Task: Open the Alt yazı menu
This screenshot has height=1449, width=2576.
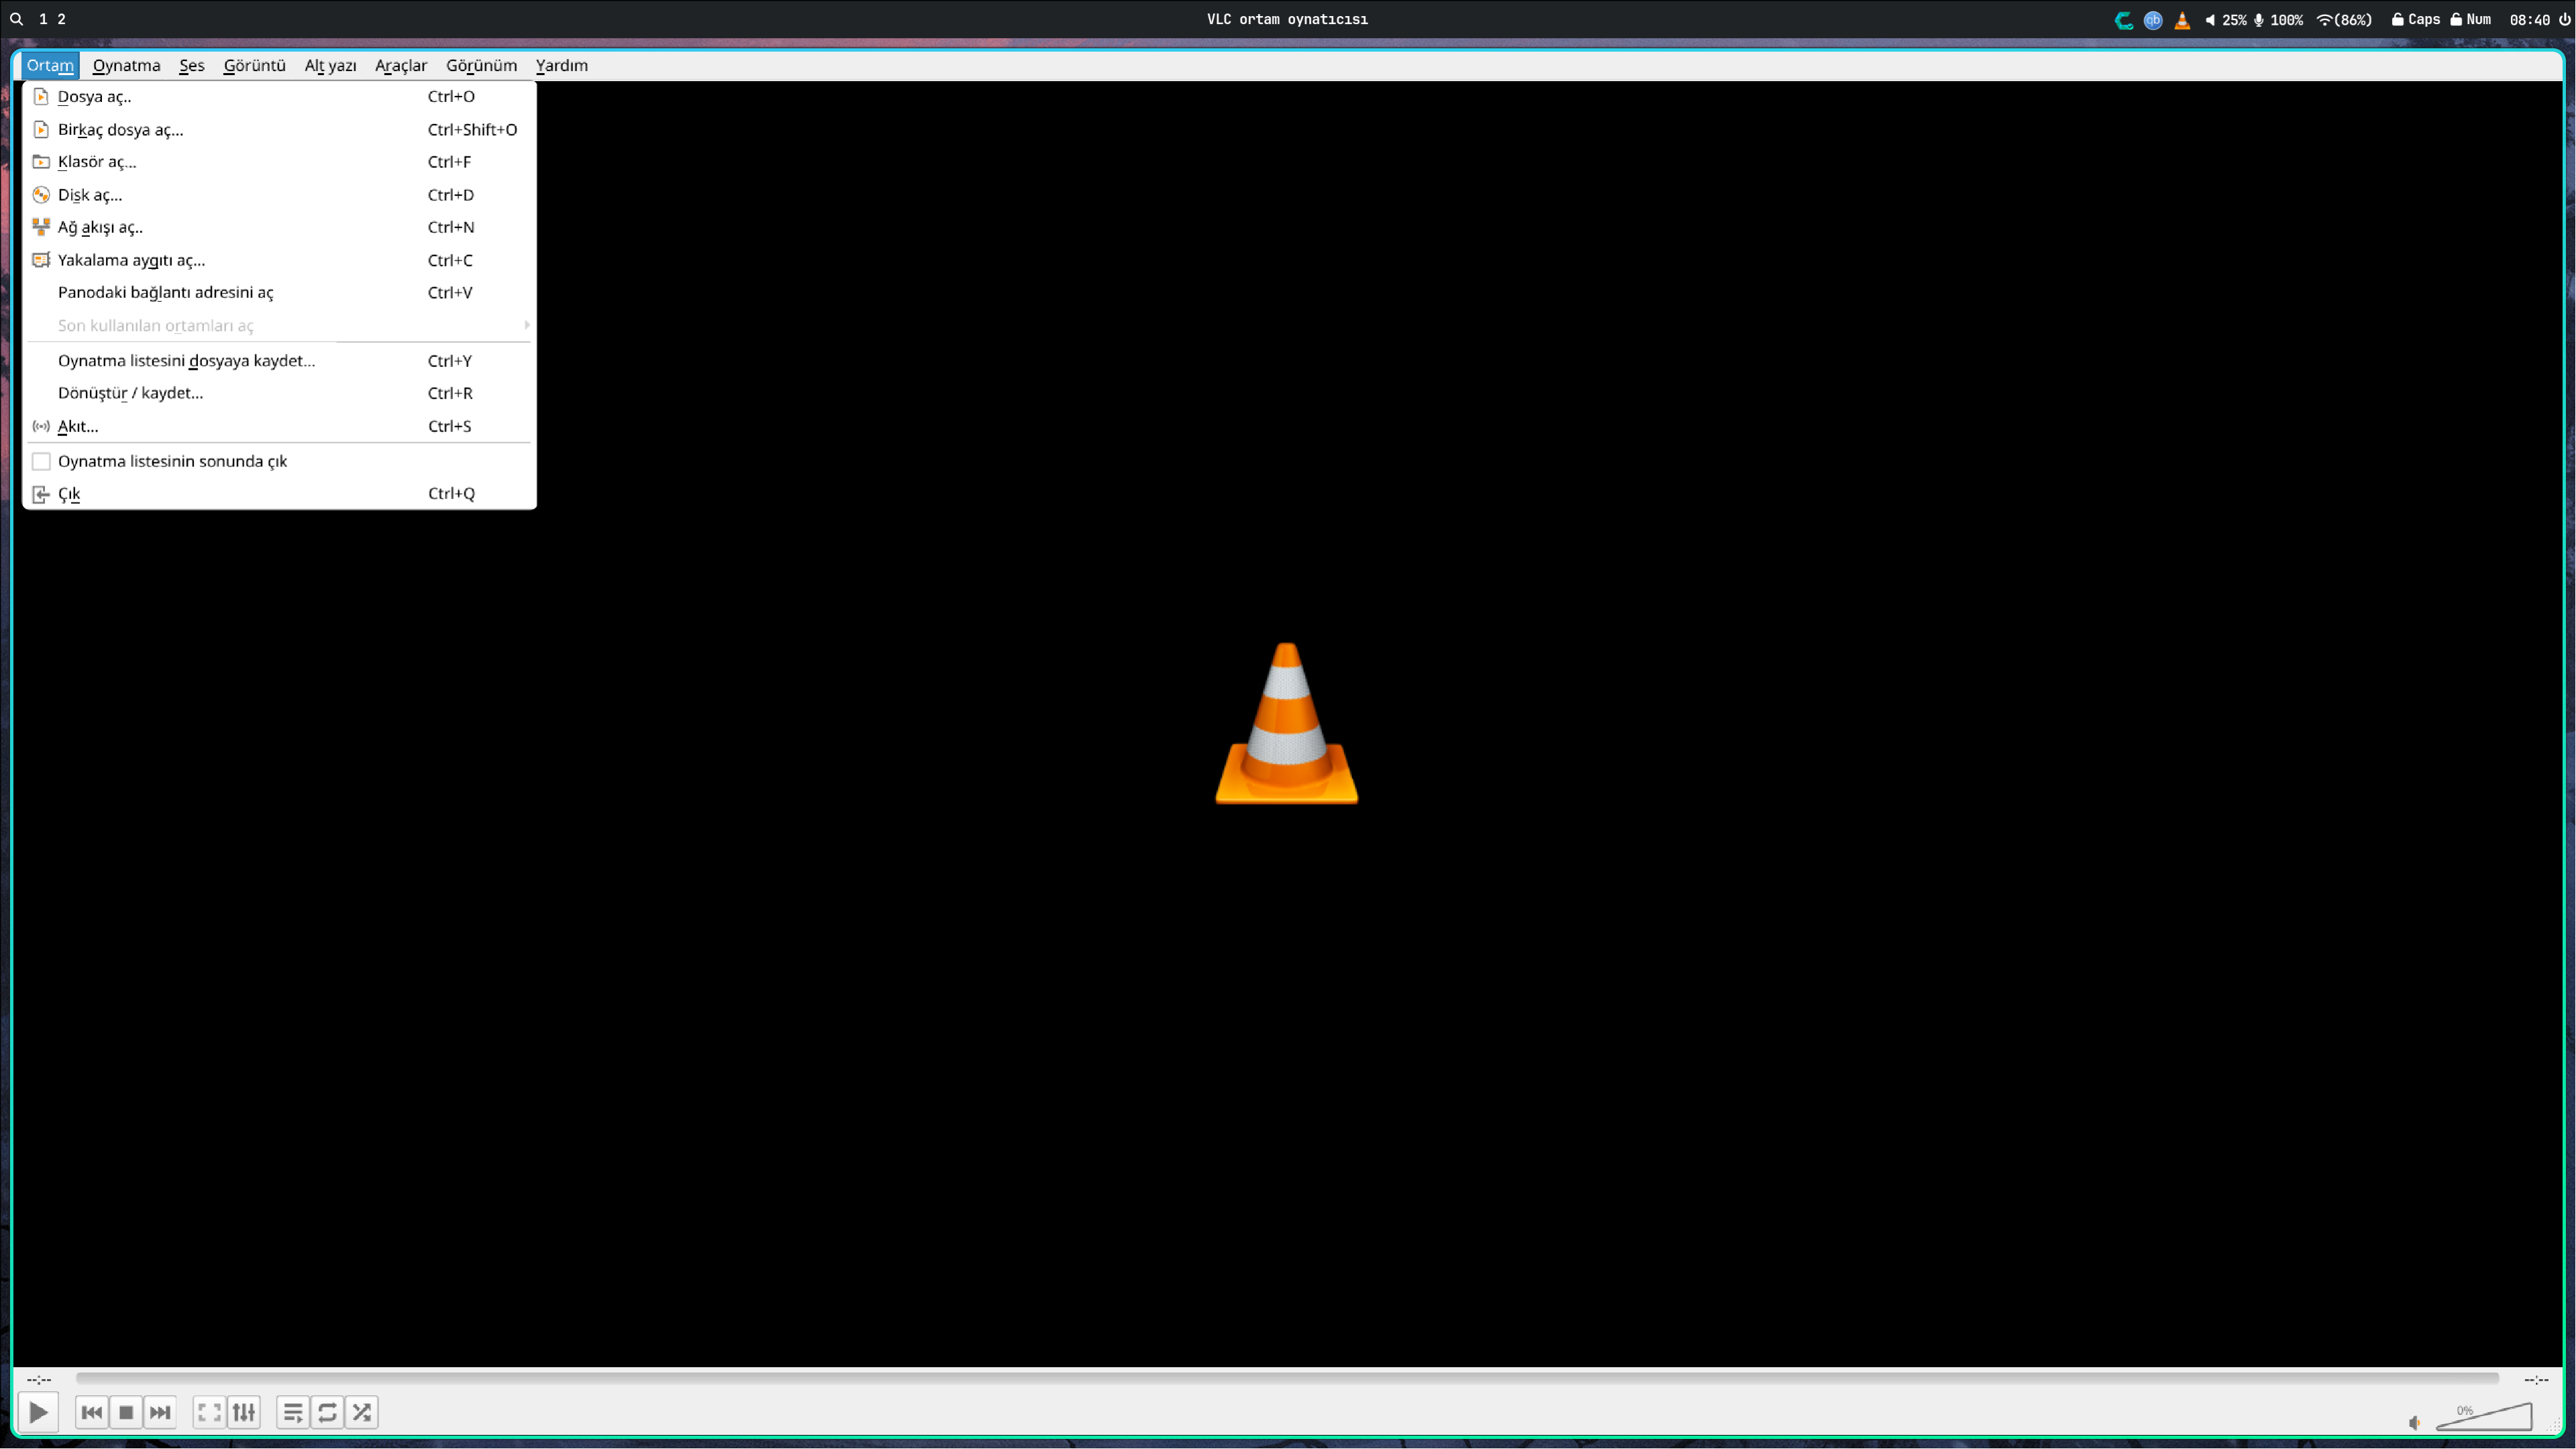Action: click(x=330, y=65)
